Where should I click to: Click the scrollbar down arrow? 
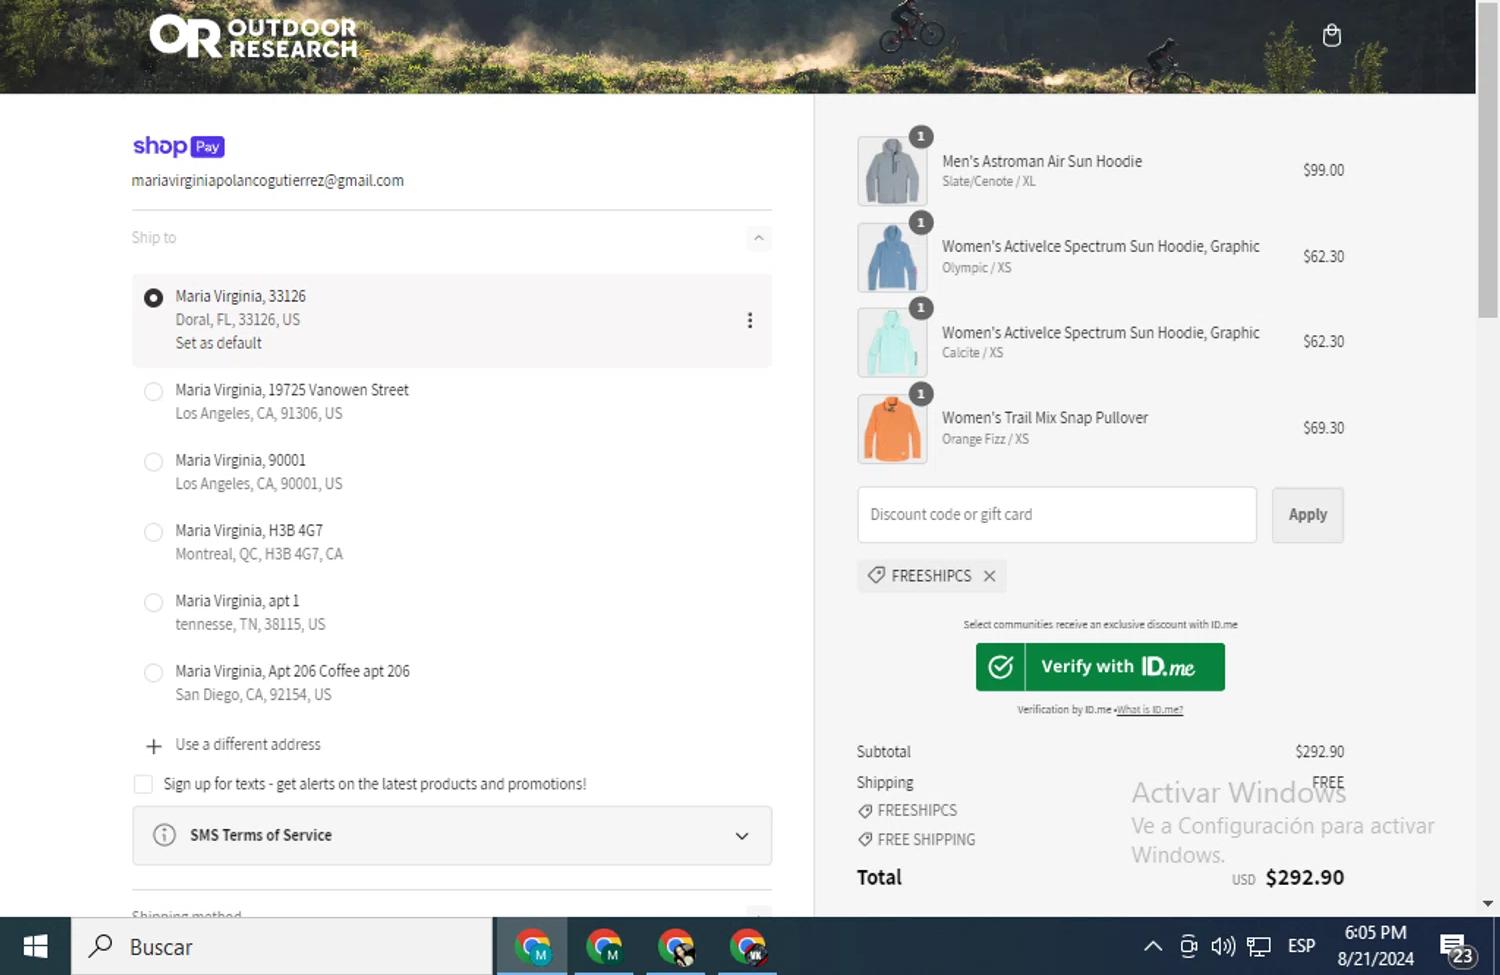tap(1488, 904)
